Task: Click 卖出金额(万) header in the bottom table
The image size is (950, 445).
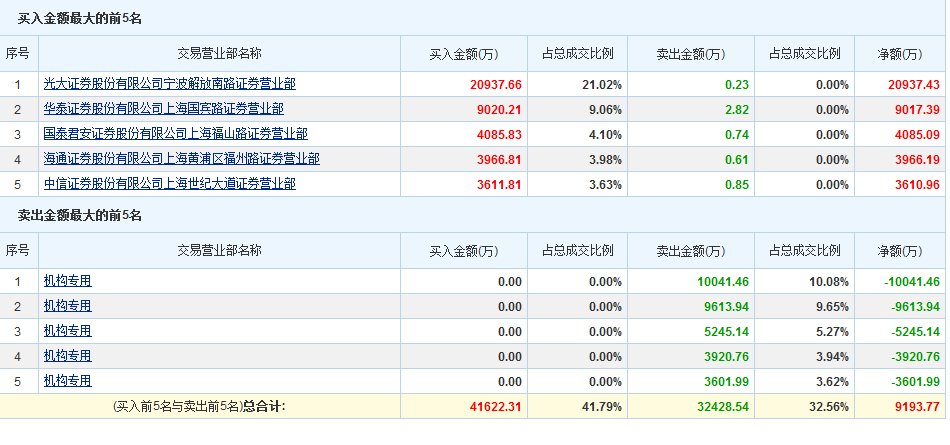Action: (691, 251)
